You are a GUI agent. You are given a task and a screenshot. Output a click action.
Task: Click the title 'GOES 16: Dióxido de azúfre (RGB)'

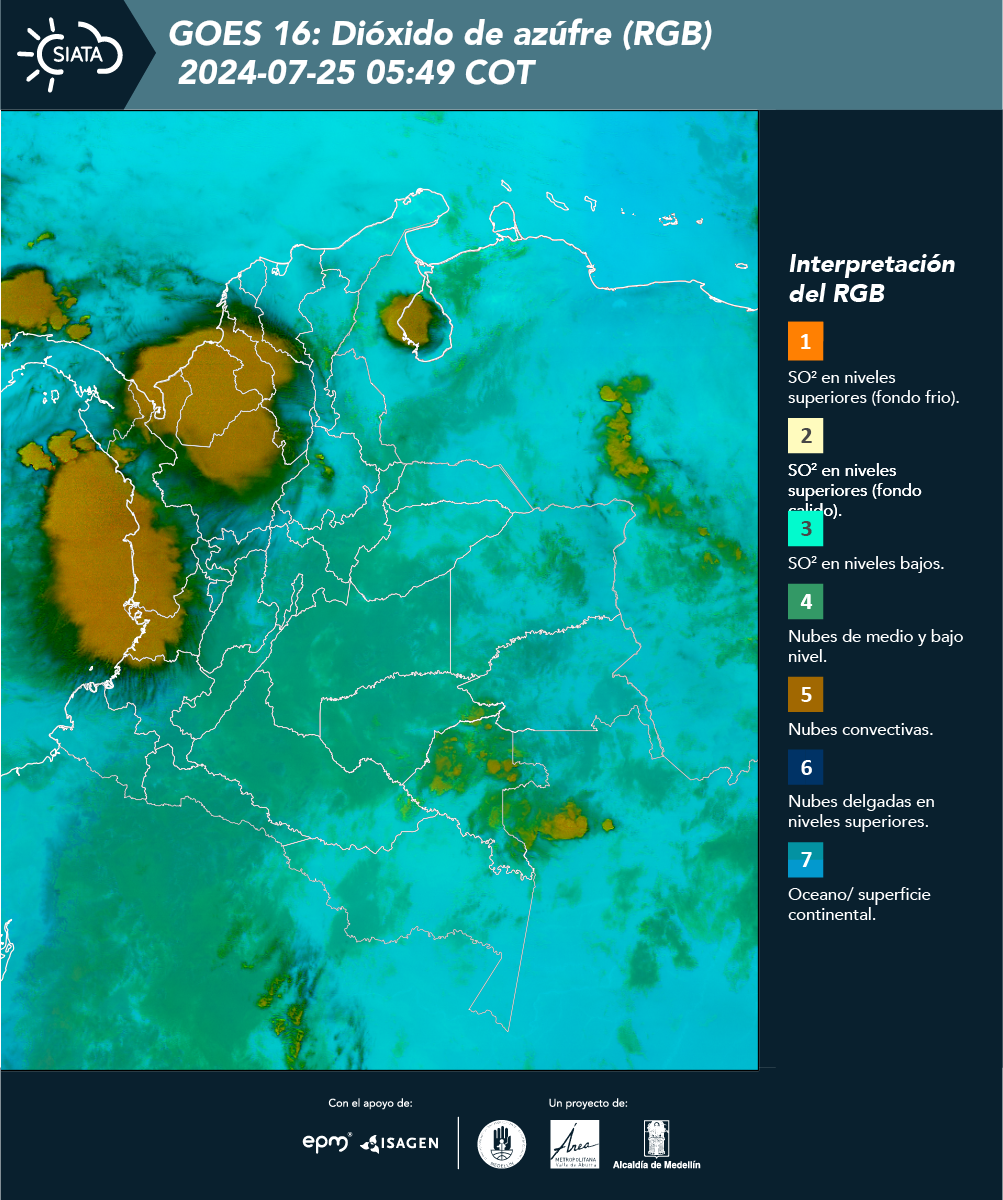pos(440,35)
